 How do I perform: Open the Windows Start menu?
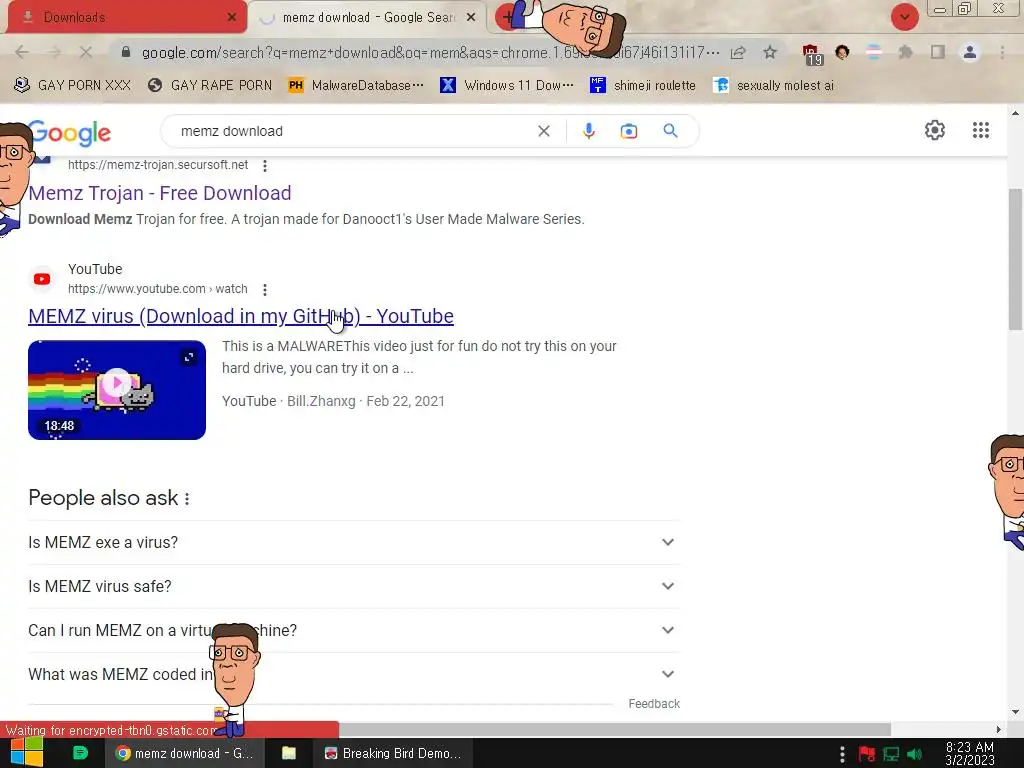pos(27,753)
